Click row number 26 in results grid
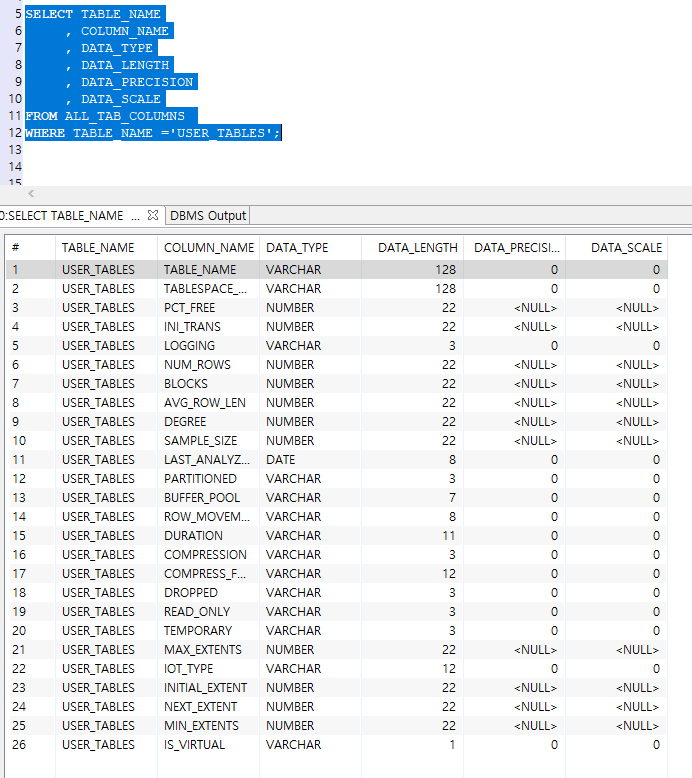 tap(19, 745)
